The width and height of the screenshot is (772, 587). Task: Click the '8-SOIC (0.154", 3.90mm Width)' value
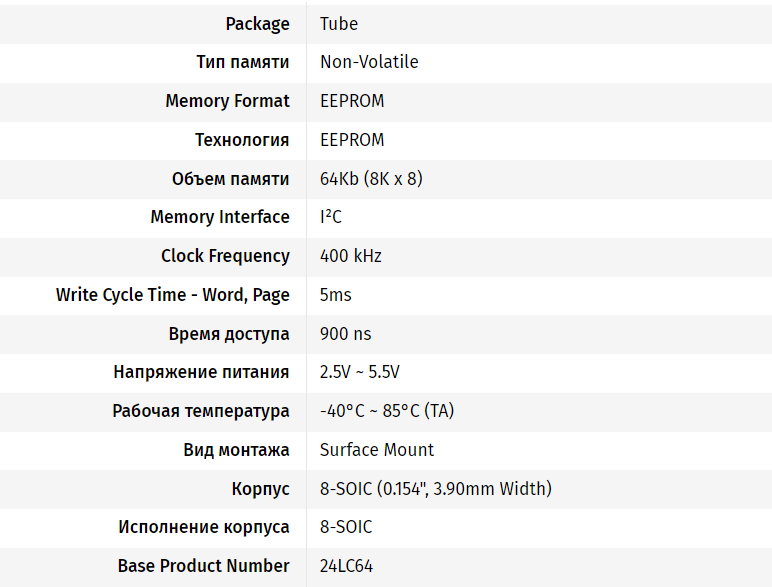pyautogui.click(x=436, y=489)
